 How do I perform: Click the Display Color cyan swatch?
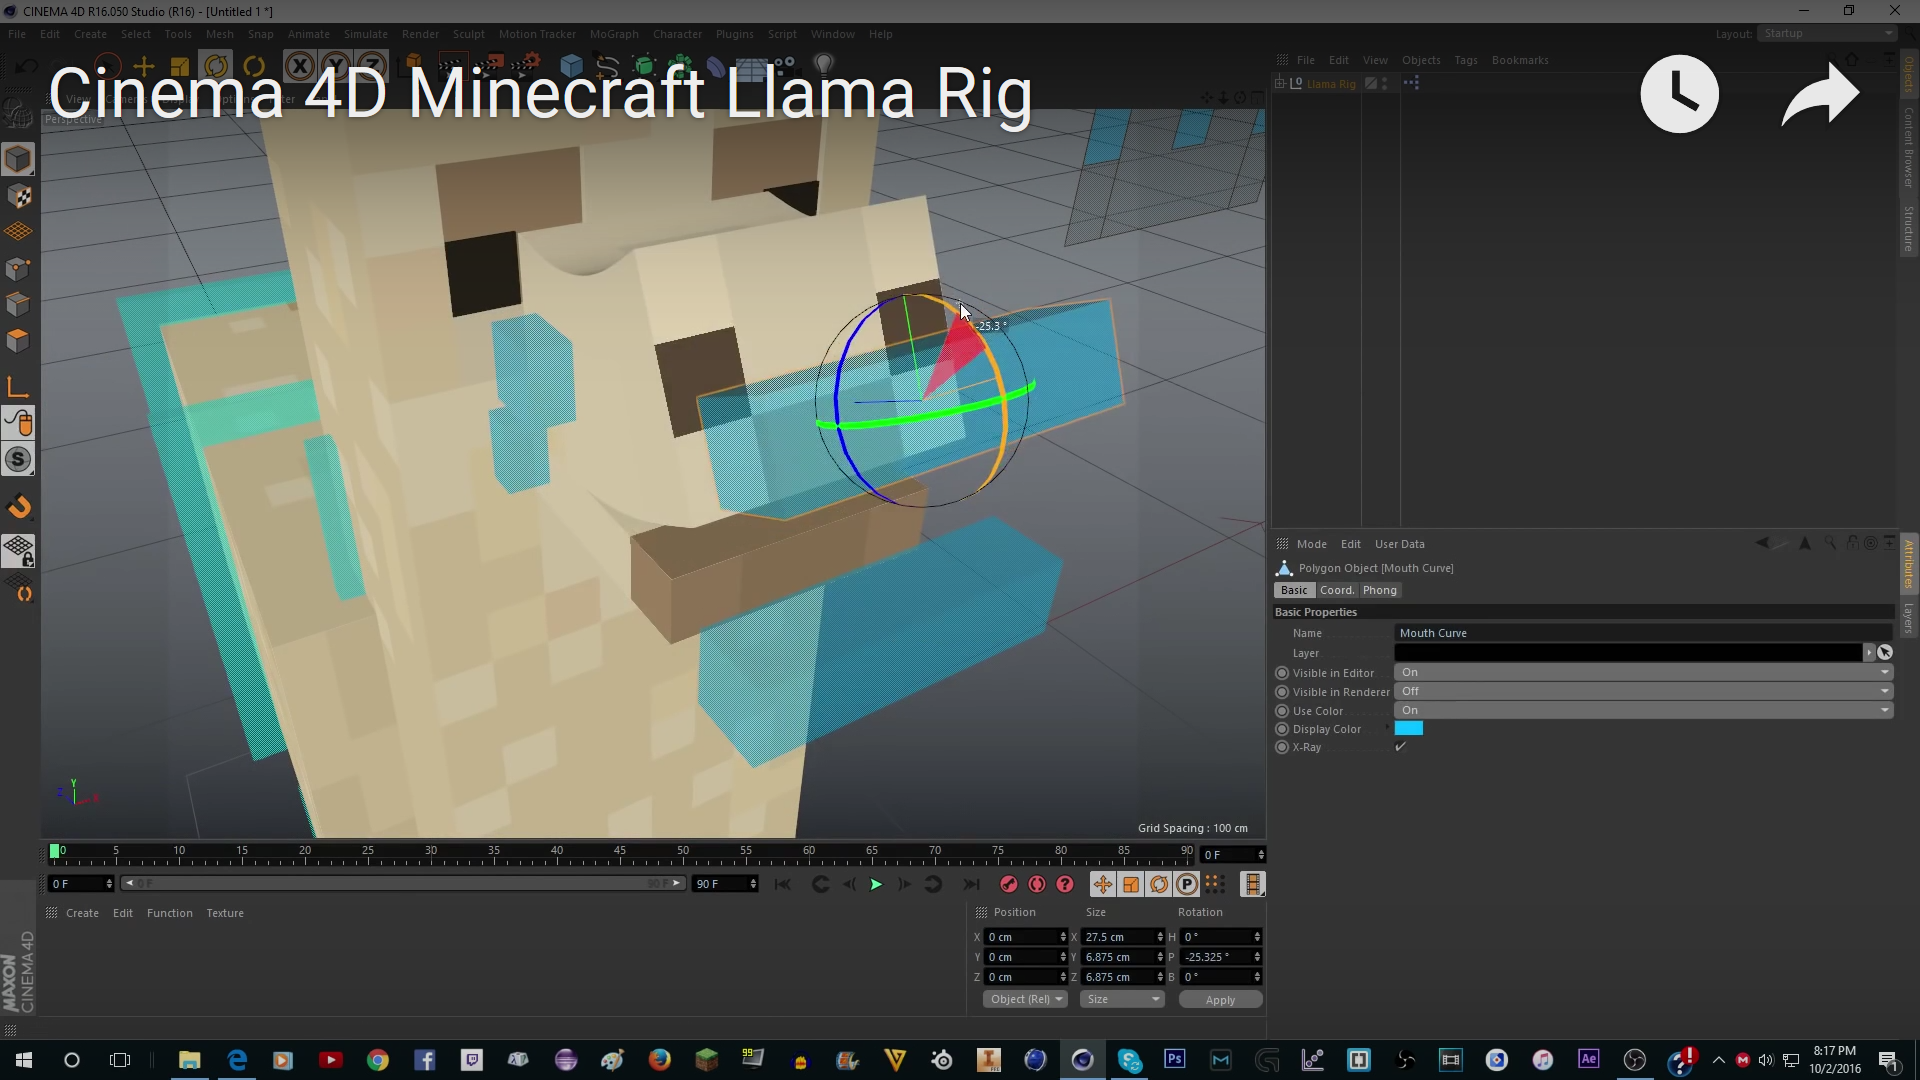click(x=1409, y=729)
